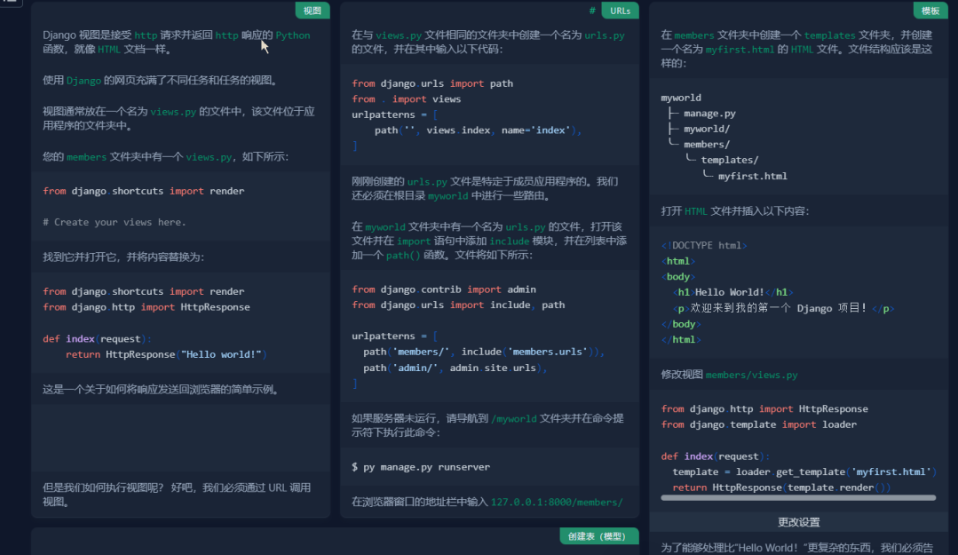This screenshot has width=958, height=555.
Task: Click the opening <body> tag line
Action: point(678,277)
